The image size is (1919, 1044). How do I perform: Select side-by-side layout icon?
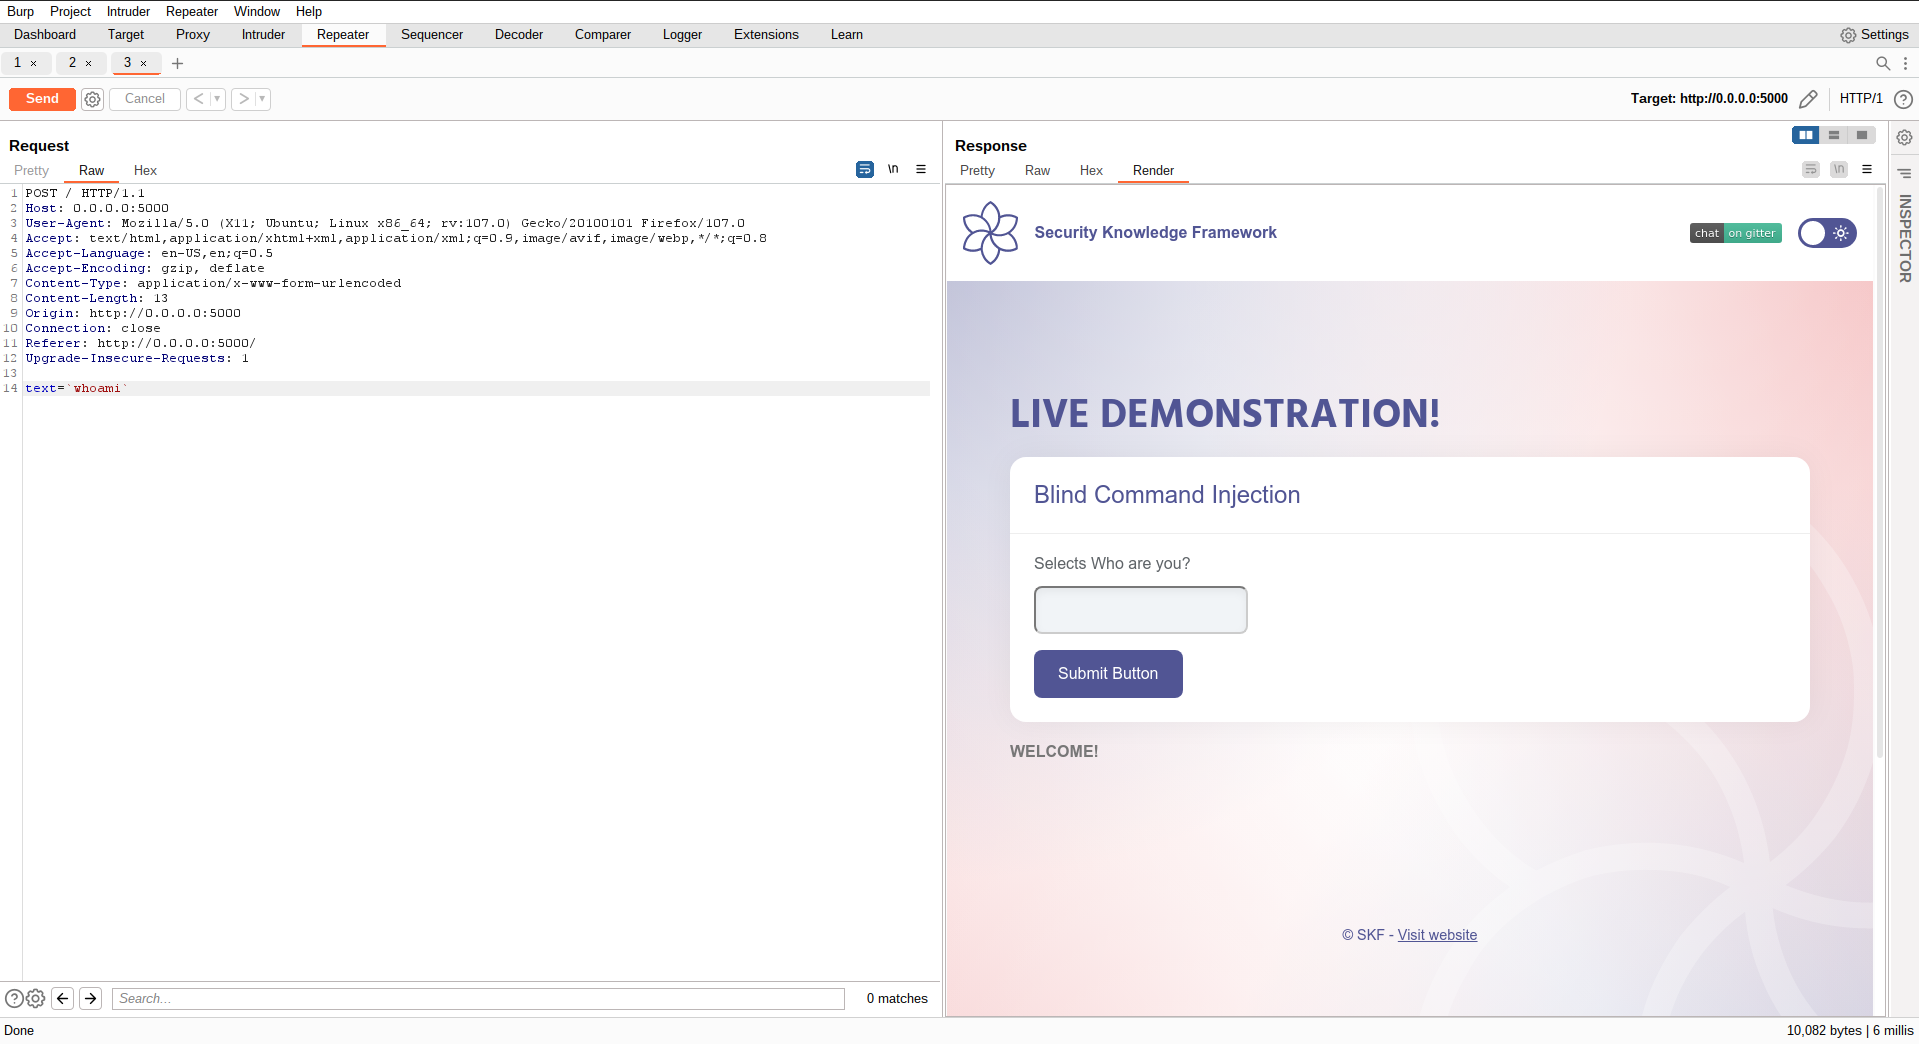point(1806,135)
